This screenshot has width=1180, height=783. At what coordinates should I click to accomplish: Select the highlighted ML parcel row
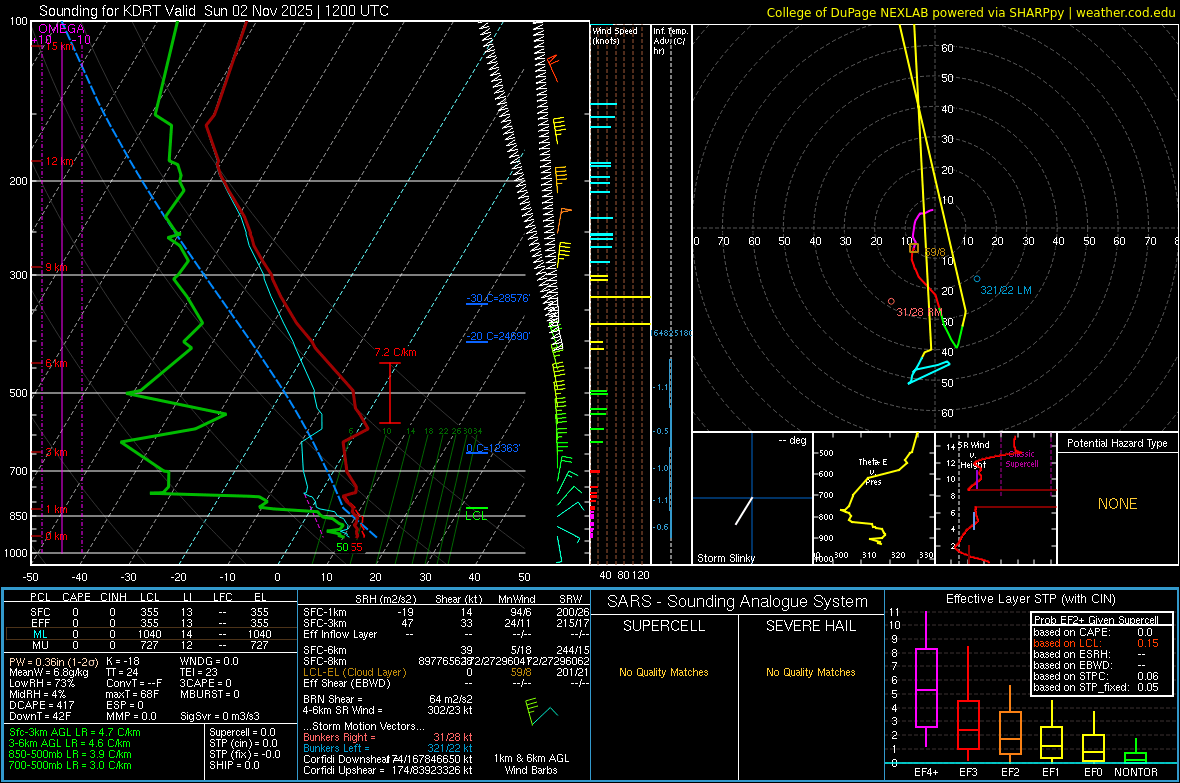coord(150,634)
